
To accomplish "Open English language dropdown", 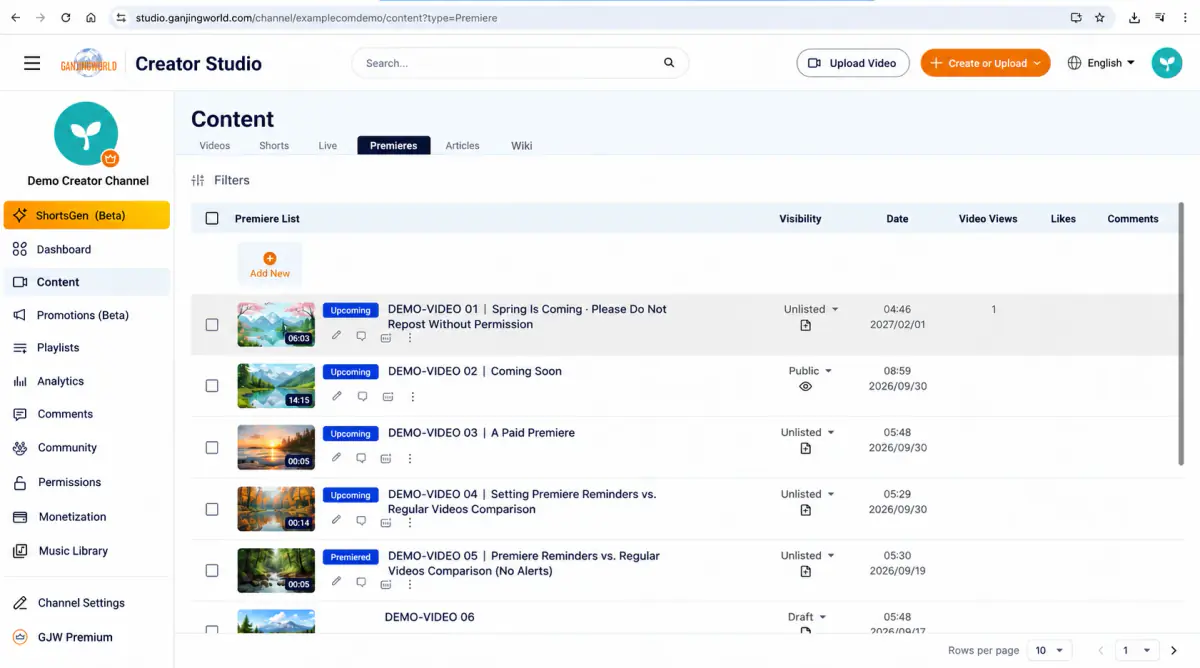I will [x=1101, y=63].
